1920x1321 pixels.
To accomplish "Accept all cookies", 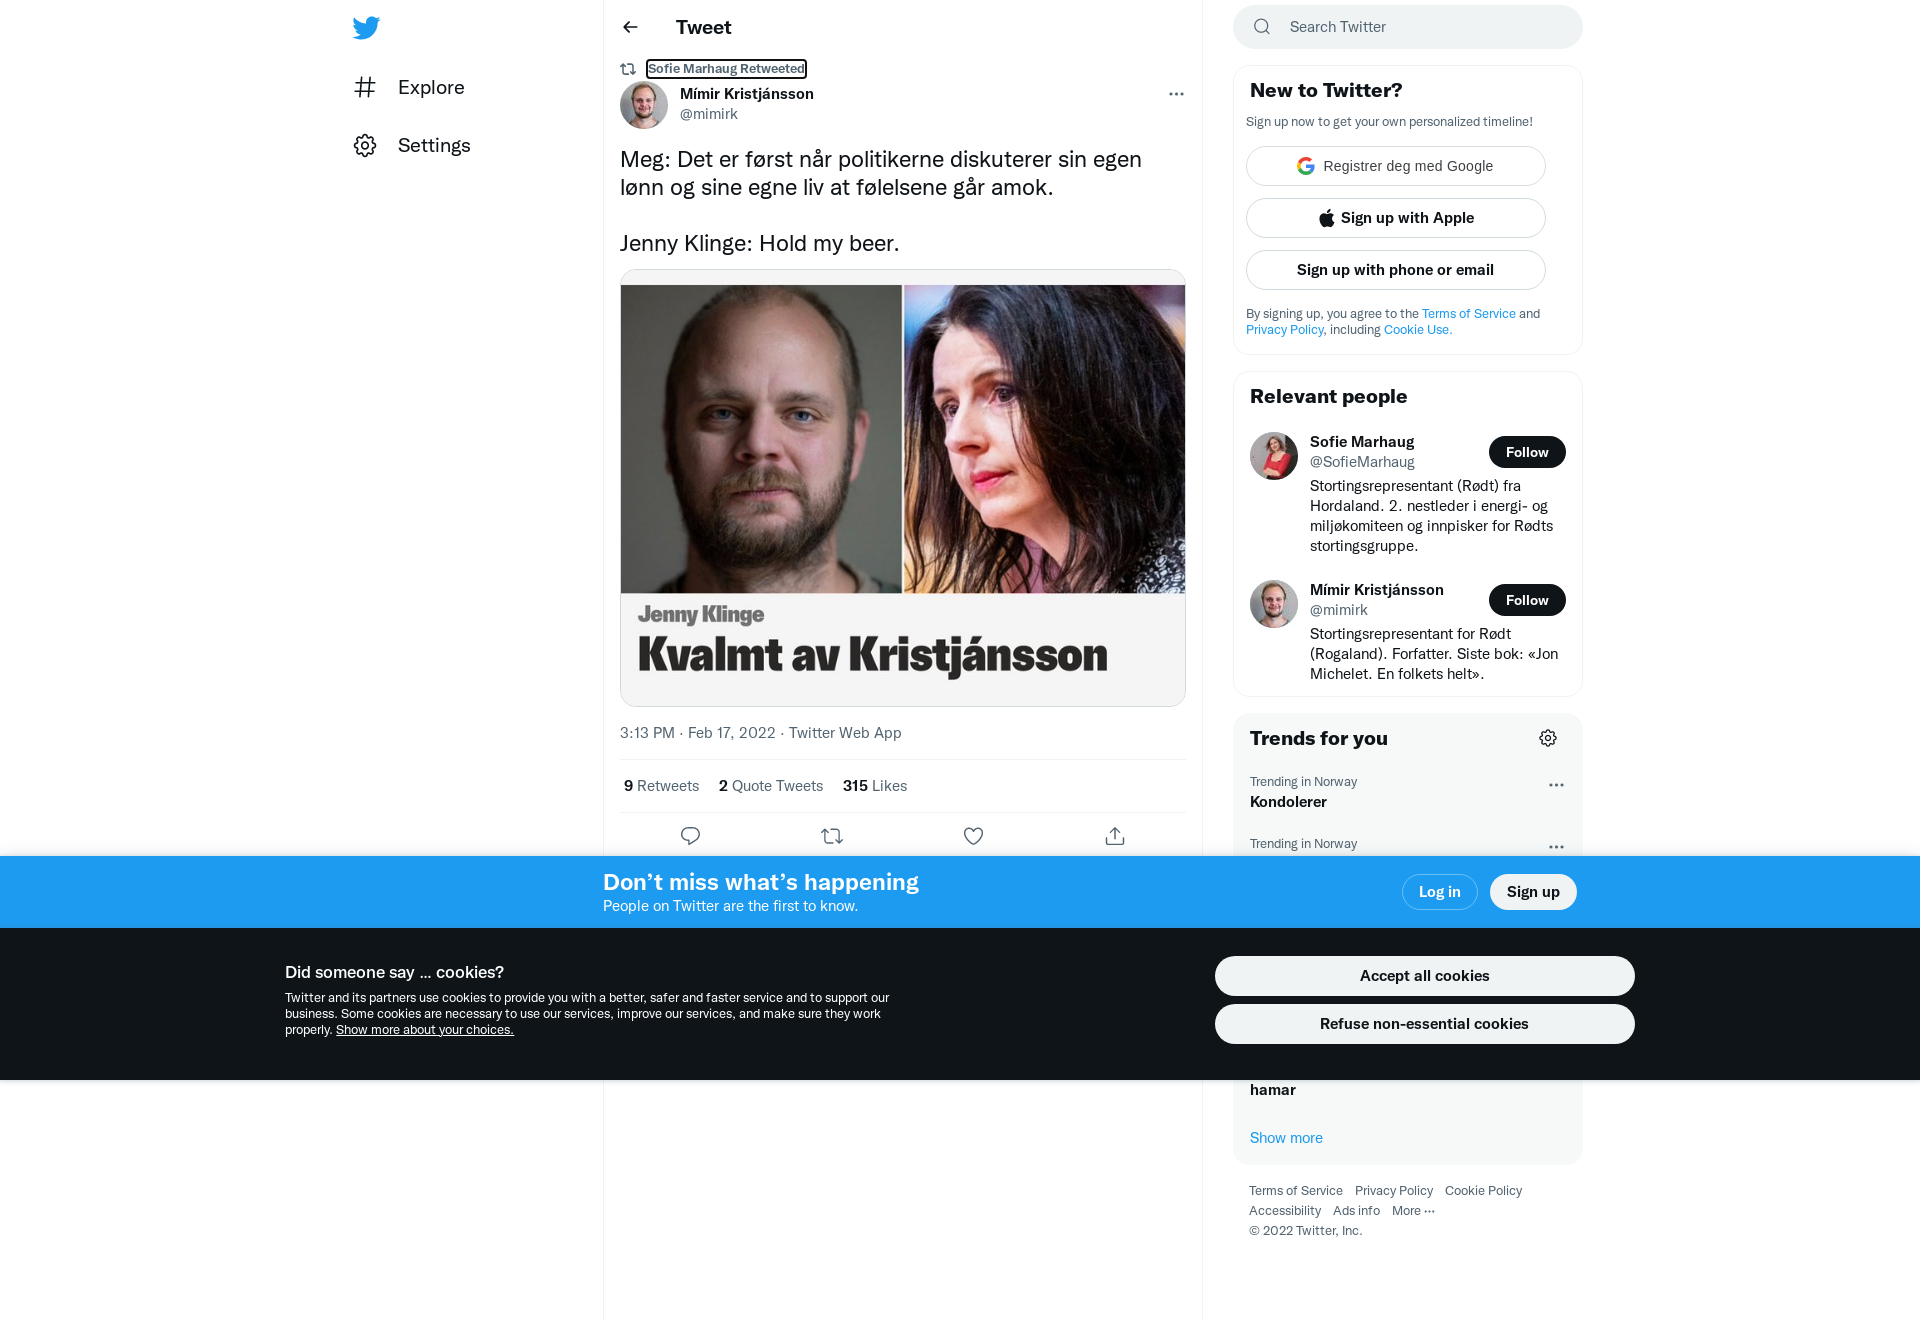I will [x=1424, y=976].
